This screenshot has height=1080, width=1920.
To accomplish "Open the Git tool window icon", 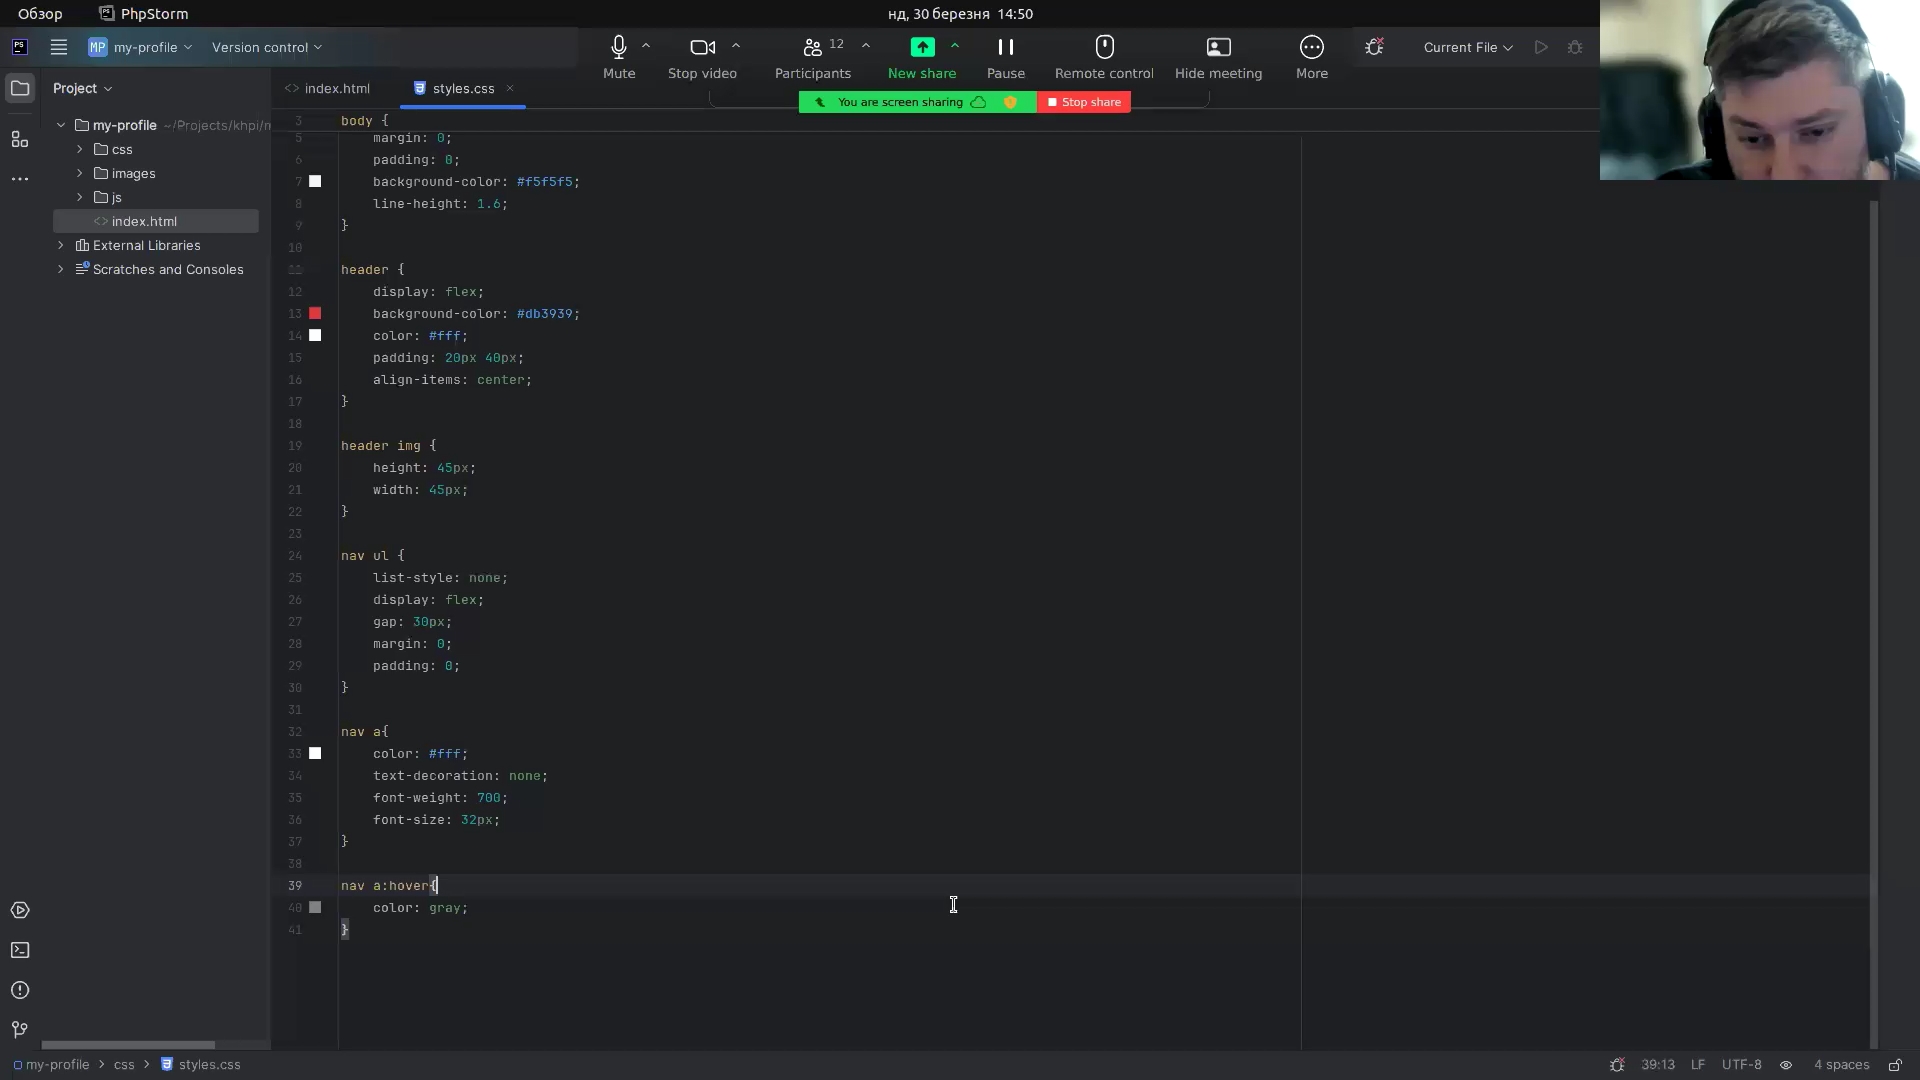I will pos(20,1029).
